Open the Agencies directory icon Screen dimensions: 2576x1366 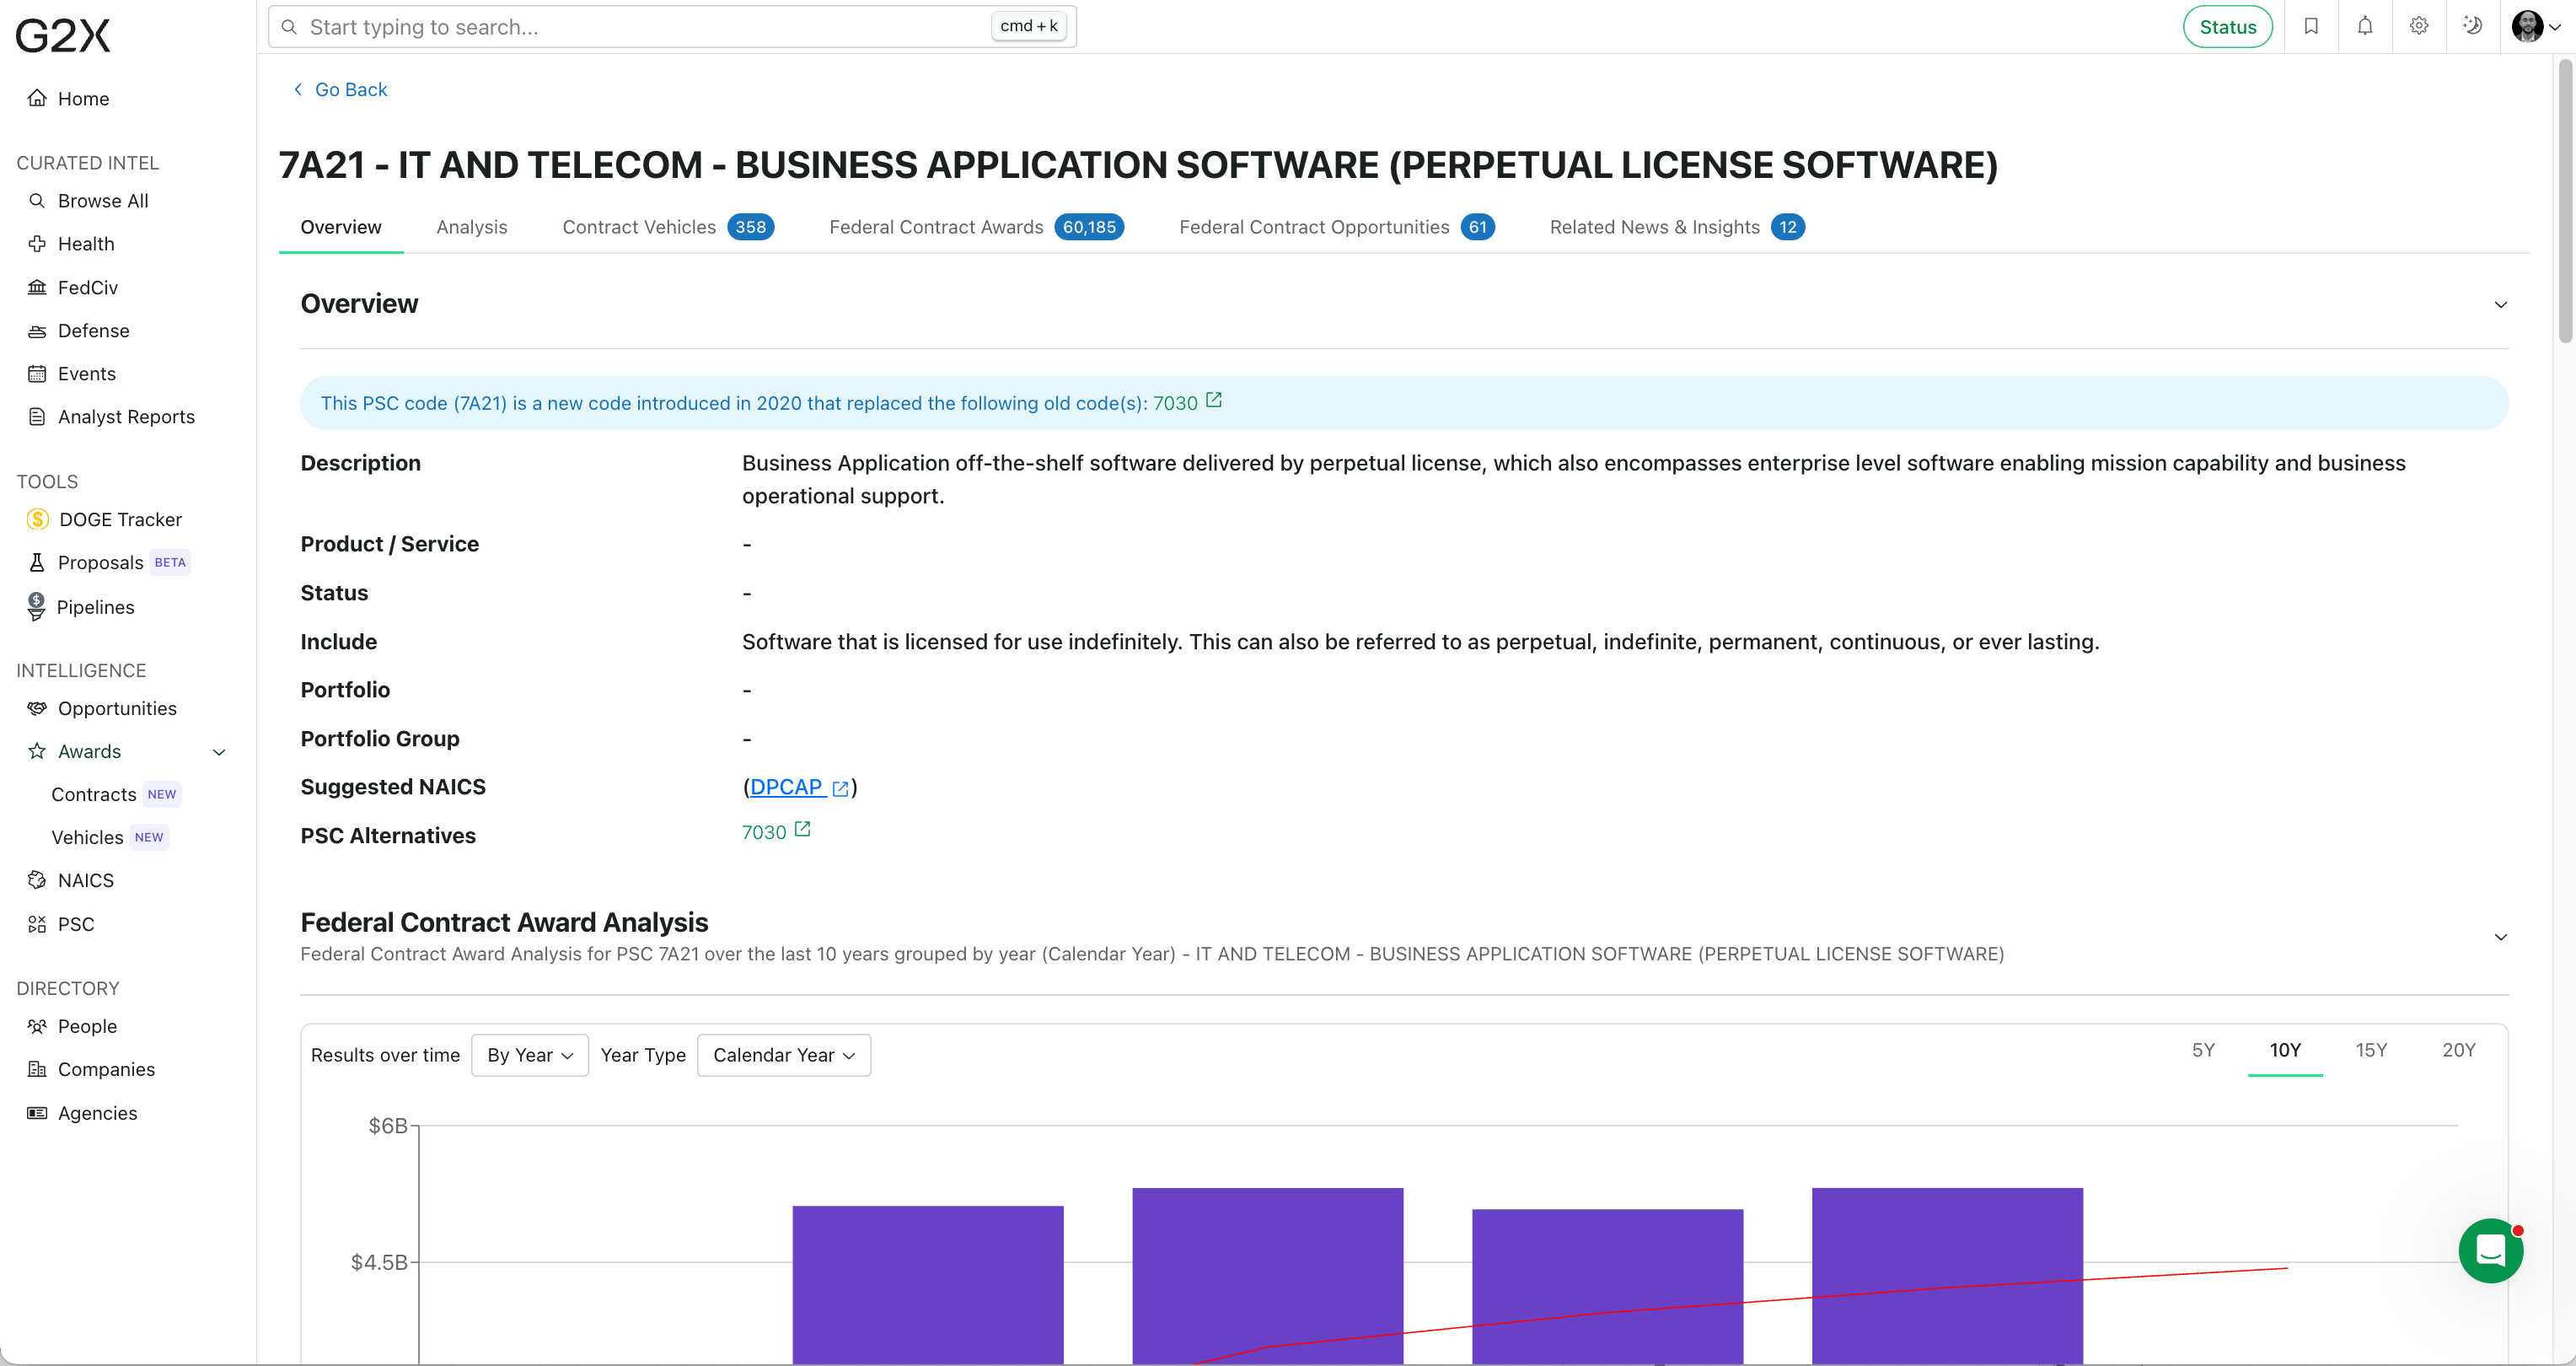click(x=37, y=1113)
